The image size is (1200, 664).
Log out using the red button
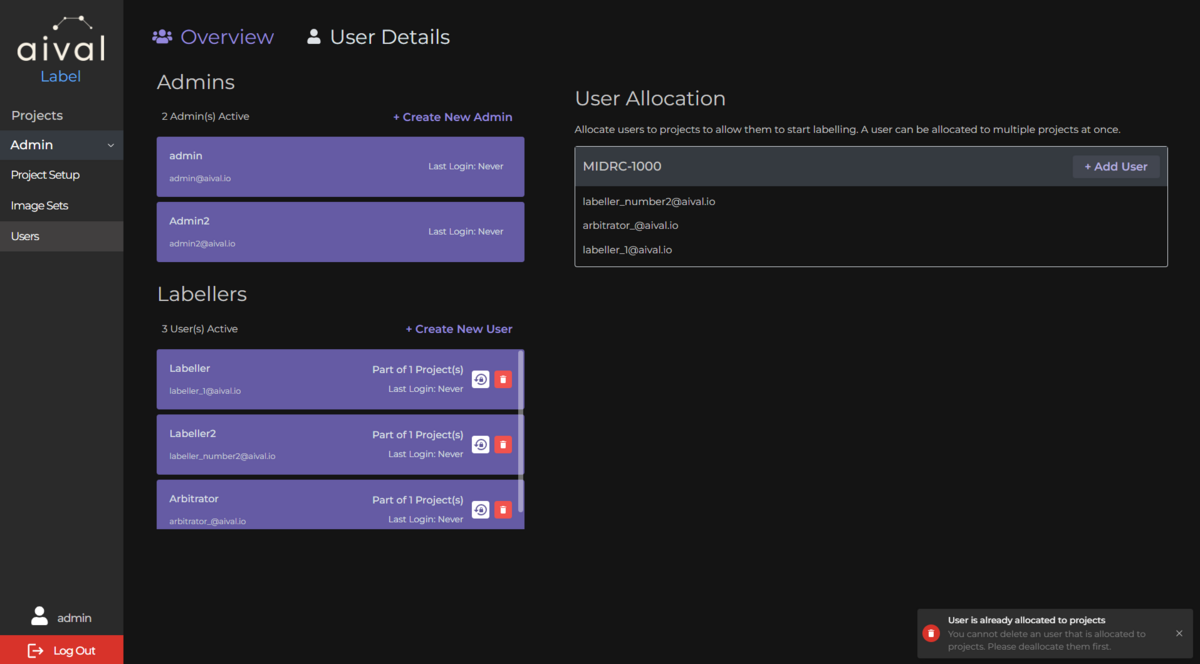(61, 650)
